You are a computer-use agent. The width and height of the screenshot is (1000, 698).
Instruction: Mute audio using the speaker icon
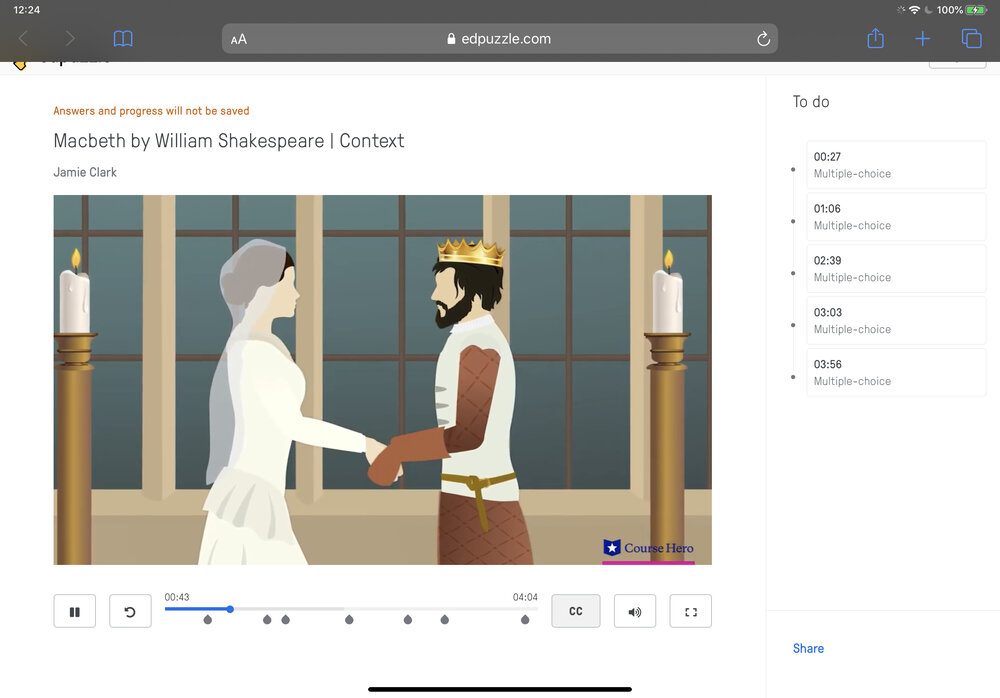coord(634,610)
